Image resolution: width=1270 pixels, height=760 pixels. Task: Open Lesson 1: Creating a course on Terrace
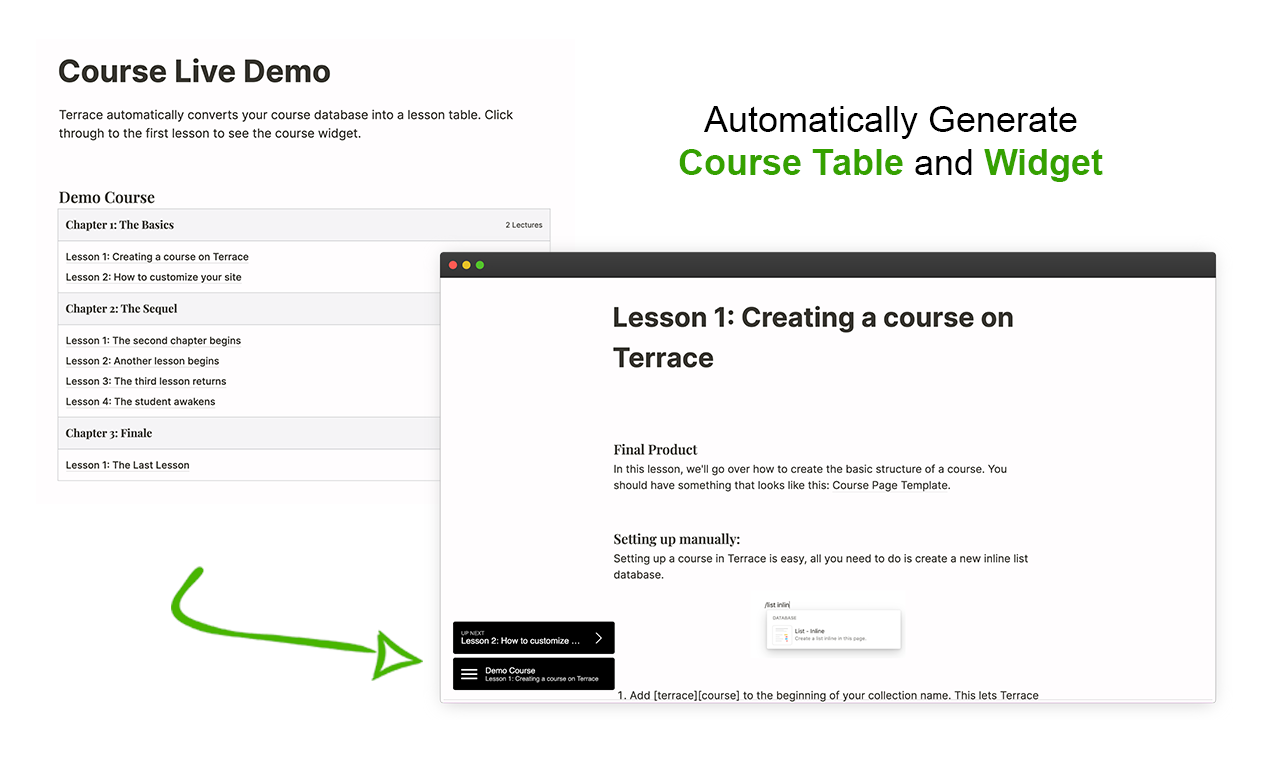tap(157, 257)
